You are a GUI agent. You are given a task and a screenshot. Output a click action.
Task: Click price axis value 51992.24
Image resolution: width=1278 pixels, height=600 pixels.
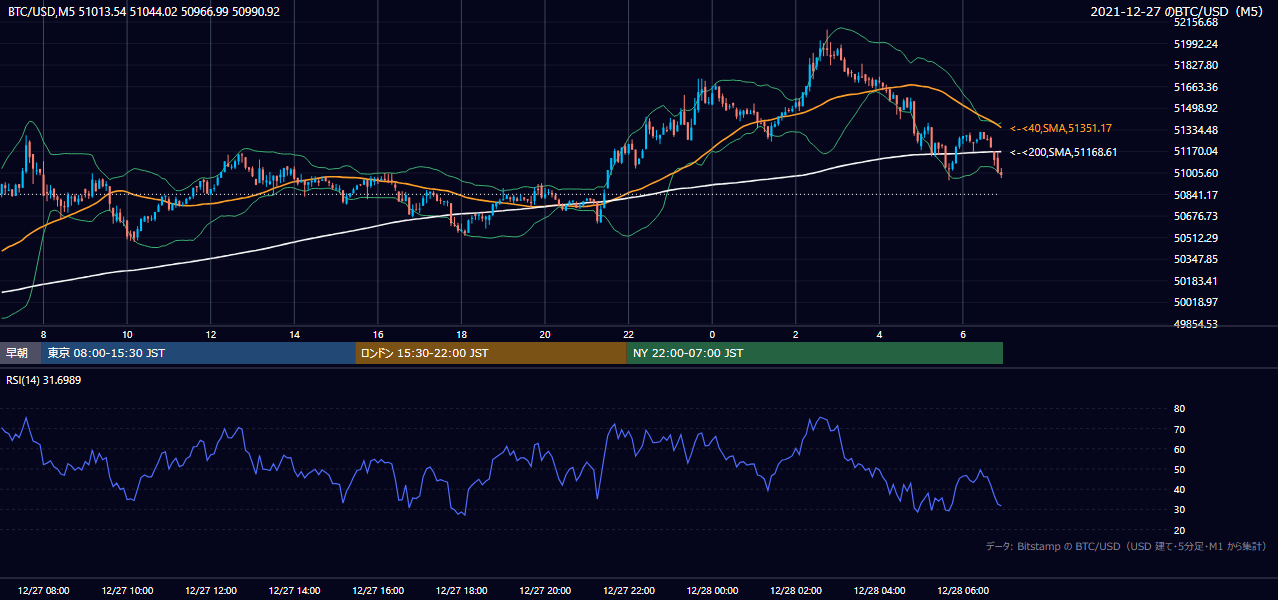pos(1195,44)
